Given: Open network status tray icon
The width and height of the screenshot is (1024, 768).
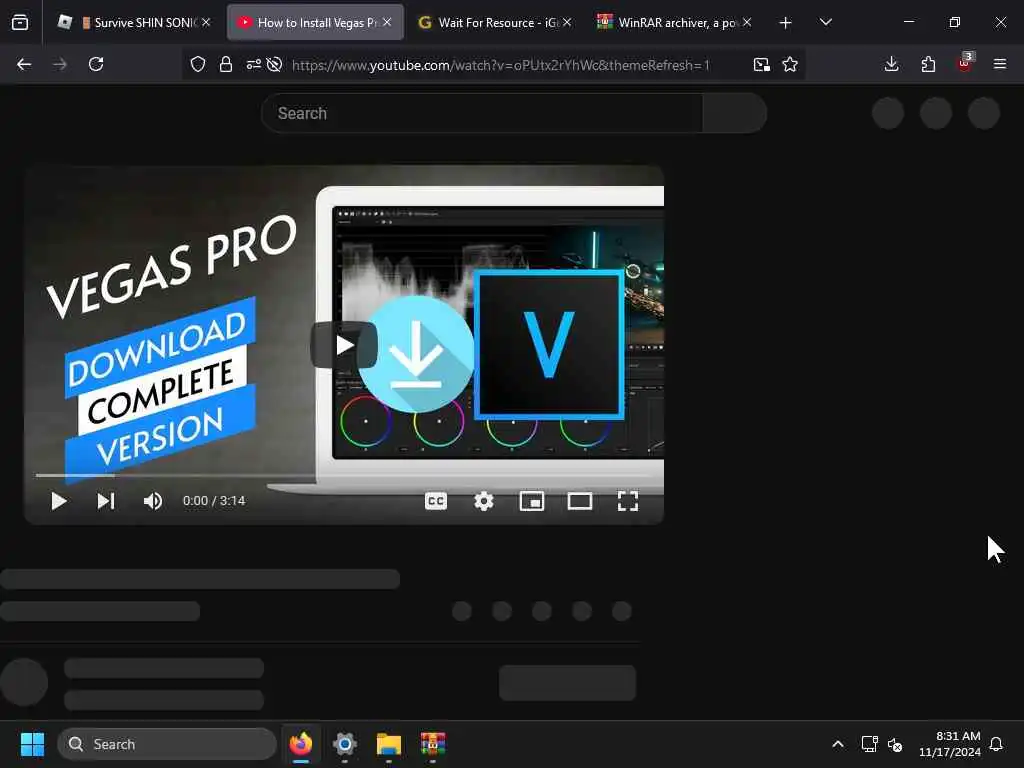Looking at the screenshot, I should tap(869, 744).
